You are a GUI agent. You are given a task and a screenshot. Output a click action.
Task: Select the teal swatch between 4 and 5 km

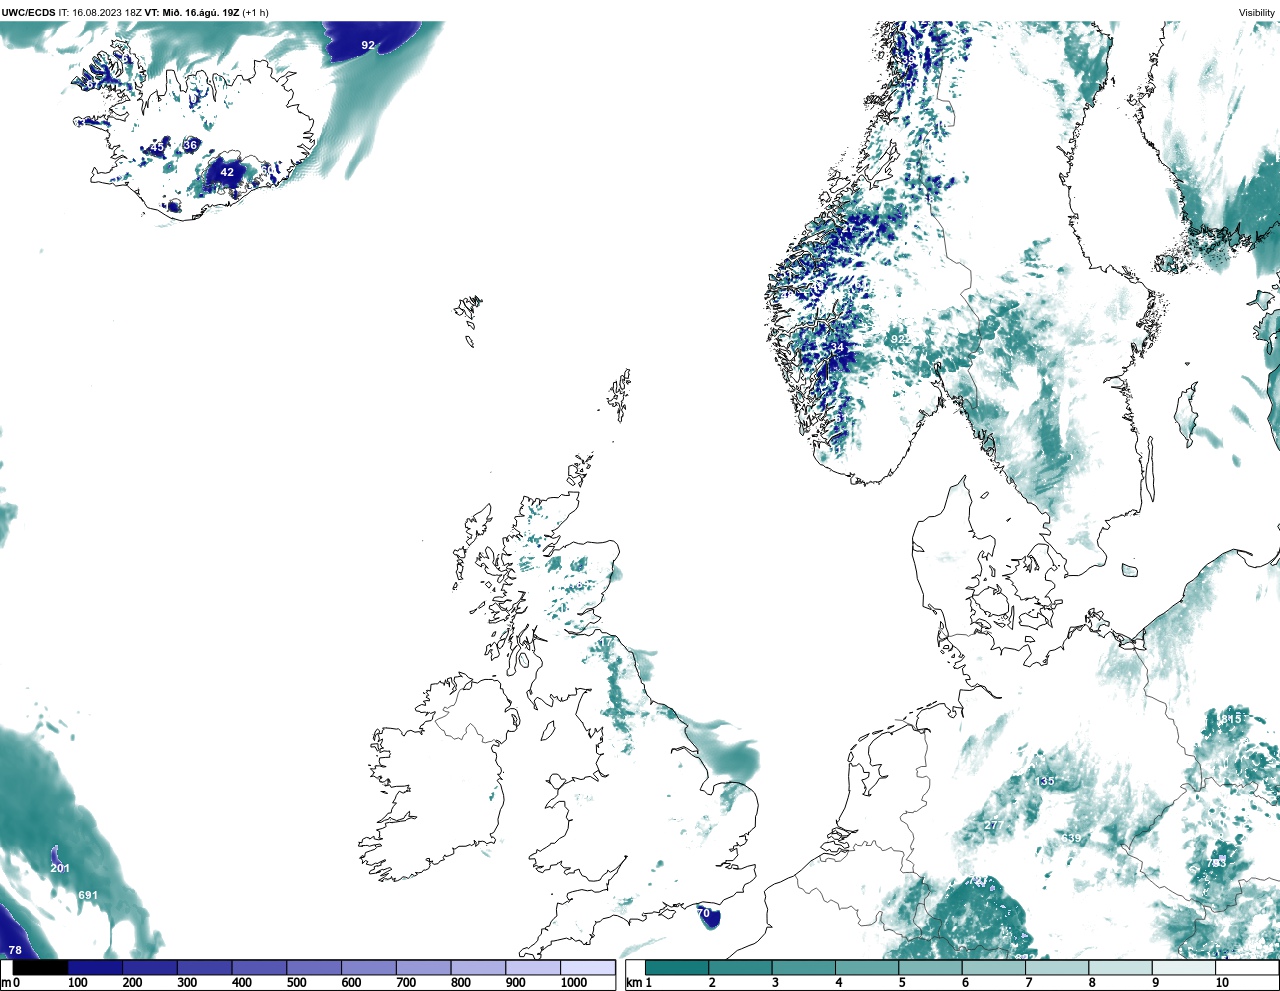pyautogui.click(x=867, y=968)
